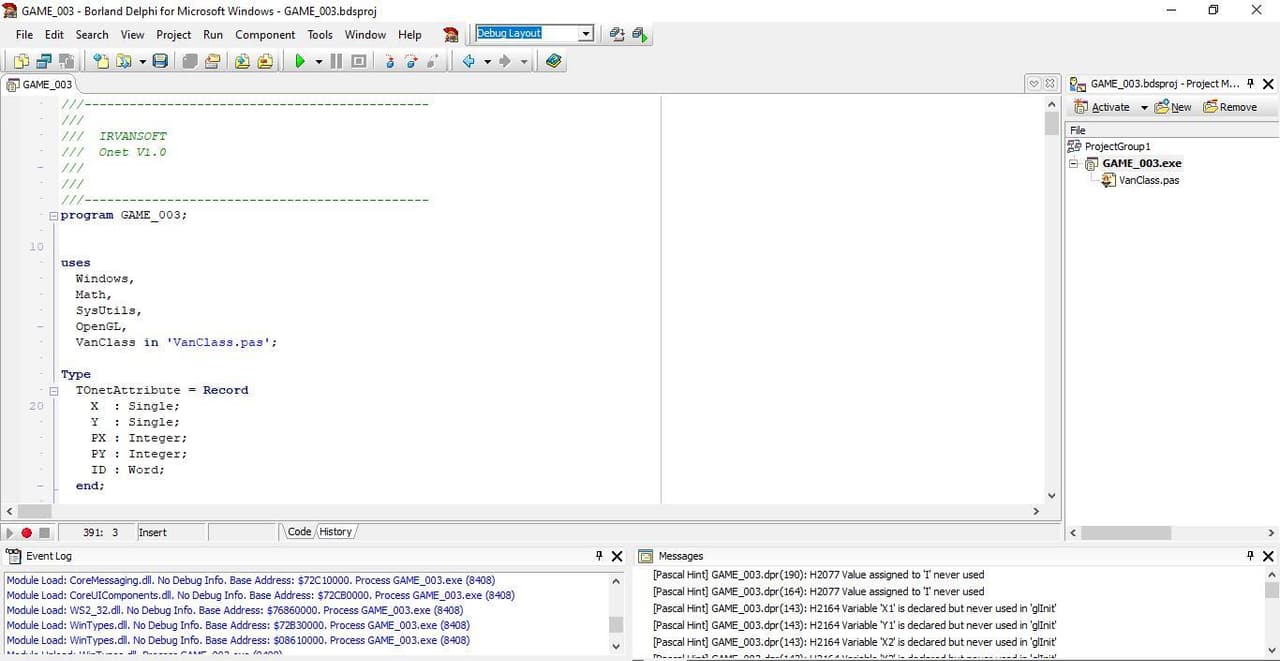Viewport: 1280px width, 661px height.
Task: Open the Debug Layout combo box
Action: [586, 33]
